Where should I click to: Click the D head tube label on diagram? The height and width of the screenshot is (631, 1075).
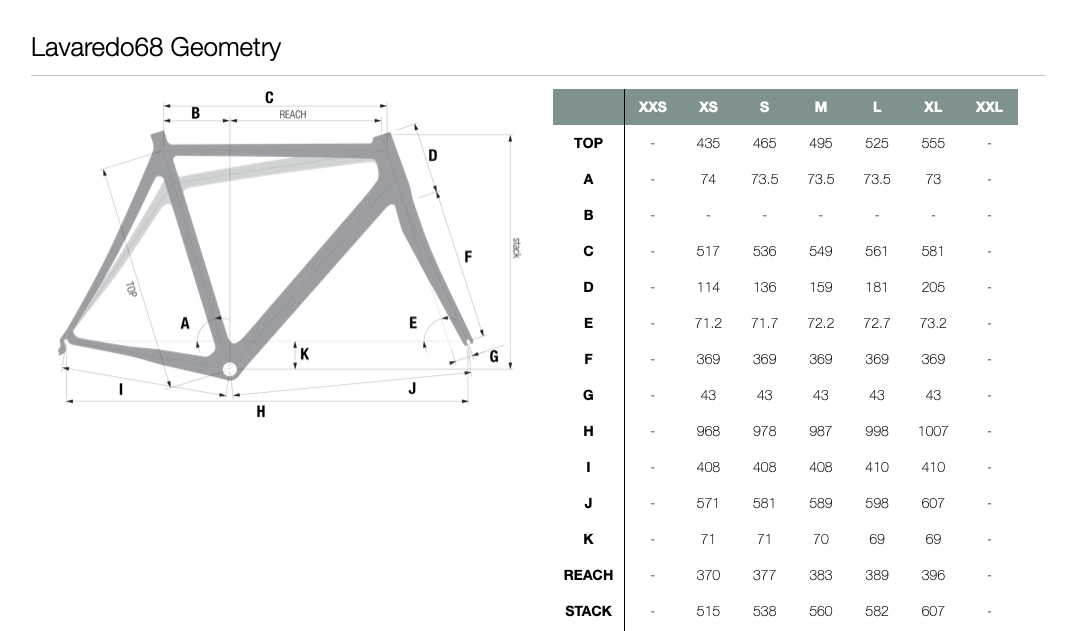(433, 156)
